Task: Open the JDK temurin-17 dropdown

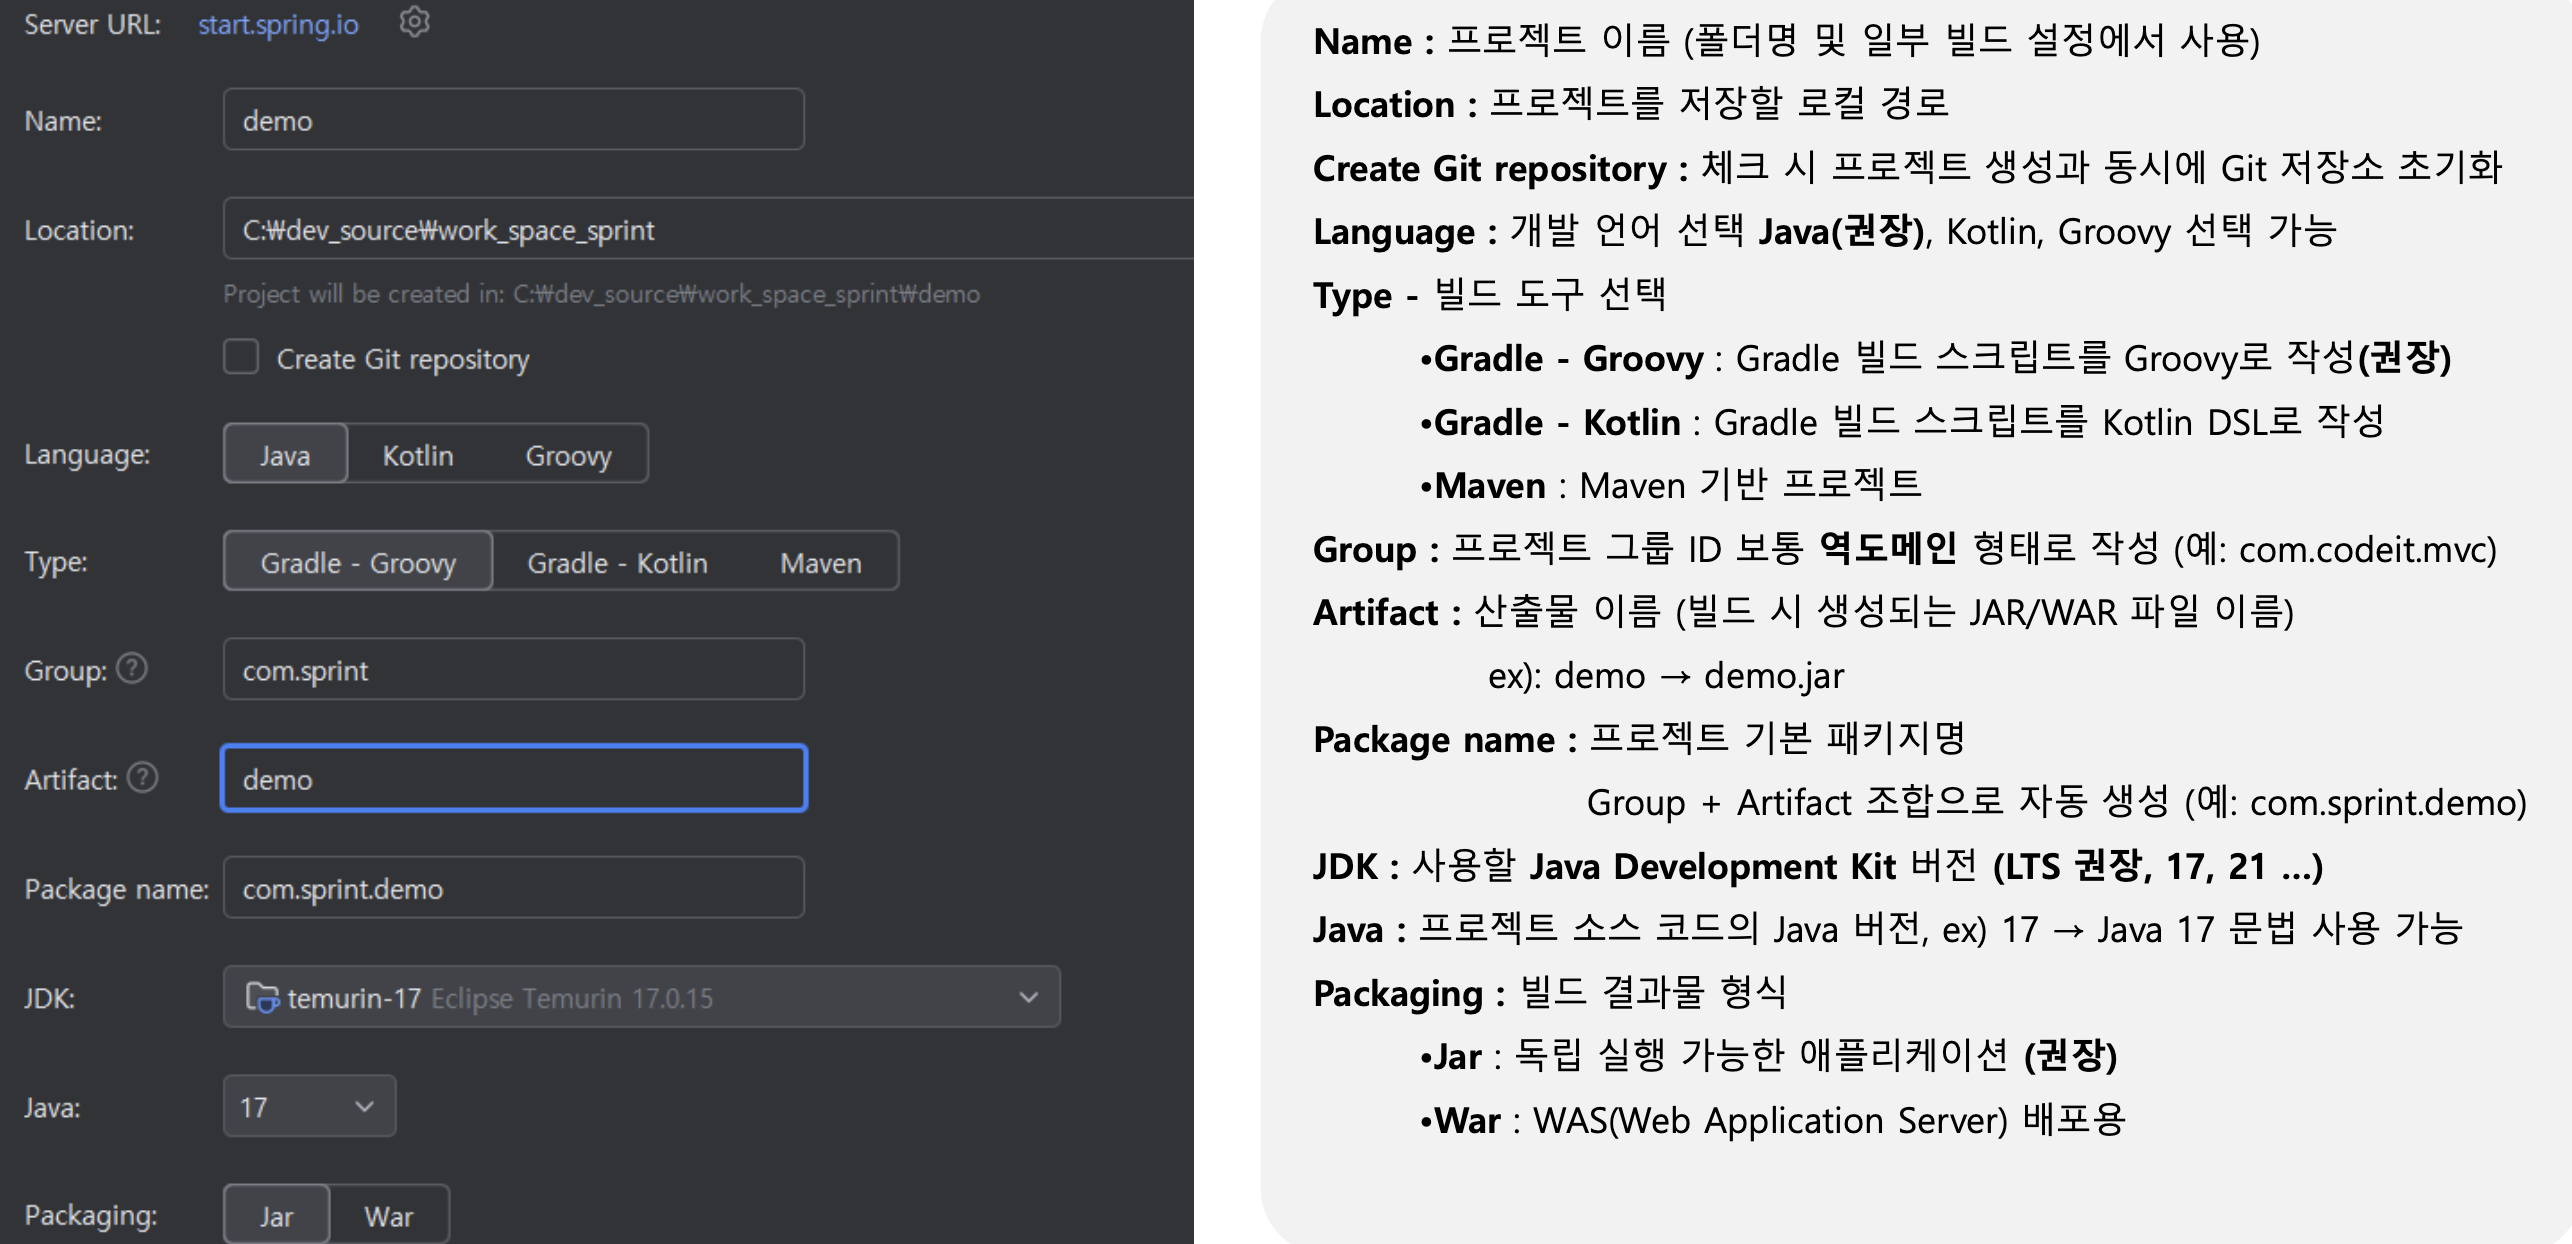Action: click(x=1028, y=997)
